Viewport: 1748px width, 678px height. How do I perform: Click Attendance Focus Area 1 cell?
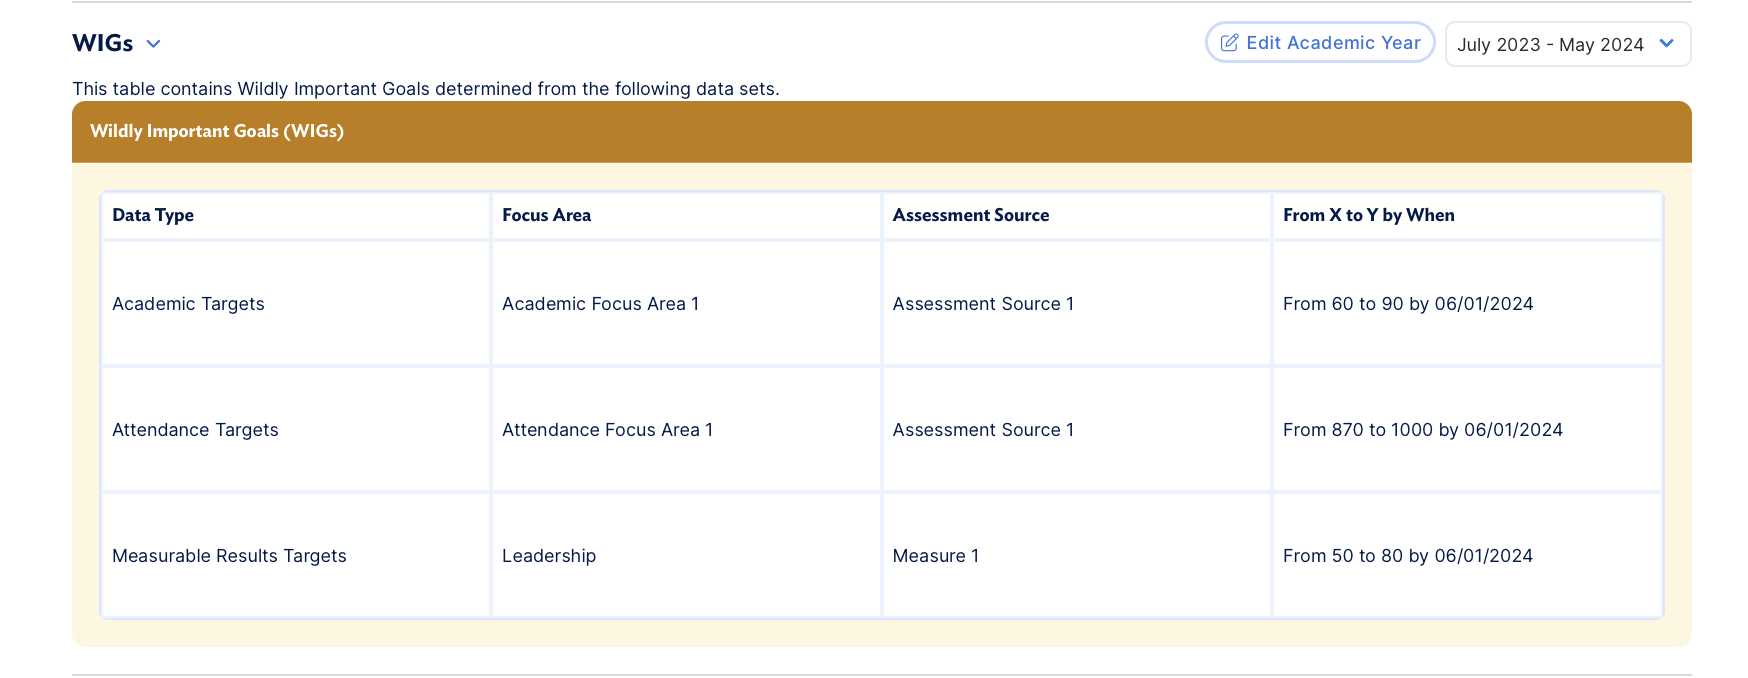[607, 430]
